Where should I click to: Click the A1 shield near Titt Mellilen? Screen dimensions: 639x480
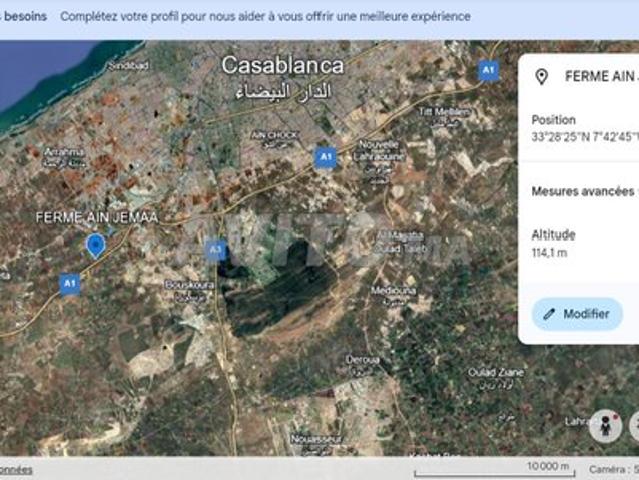pyautogui.click(x=488, y=70)
